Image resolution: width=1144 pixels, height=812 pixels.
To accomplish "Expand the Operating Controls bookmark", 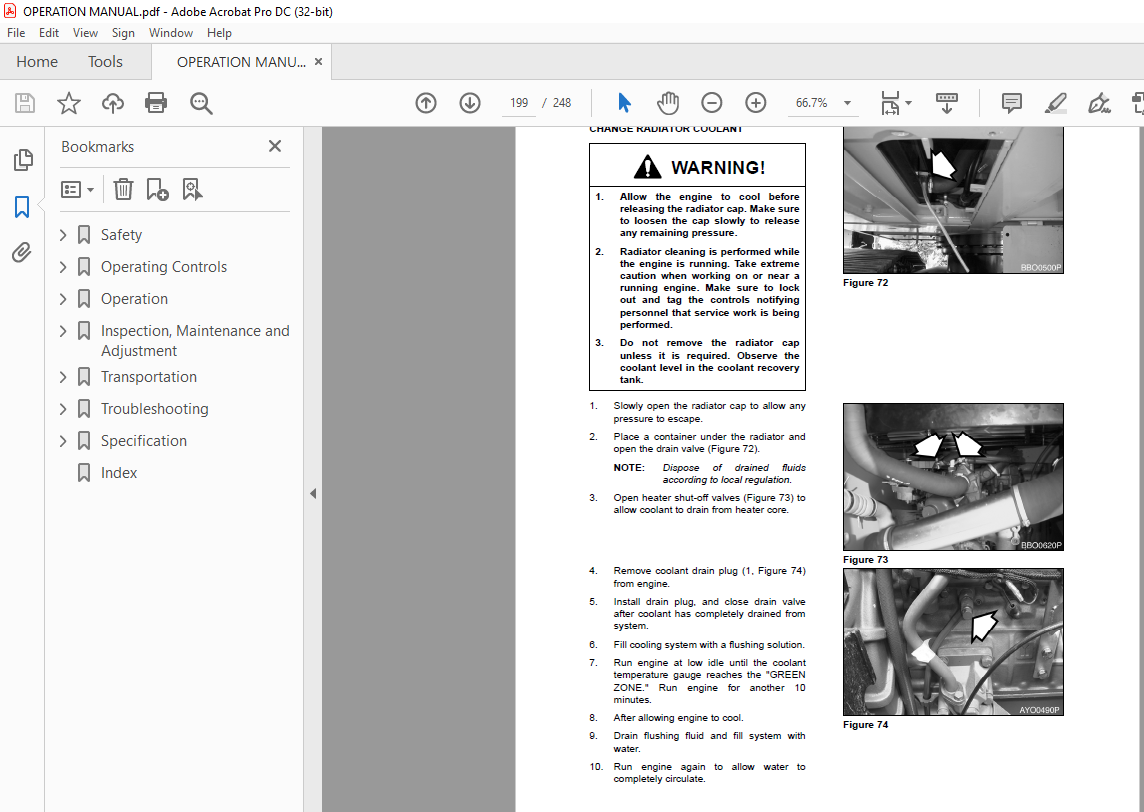I will click(x=63, y=267).
